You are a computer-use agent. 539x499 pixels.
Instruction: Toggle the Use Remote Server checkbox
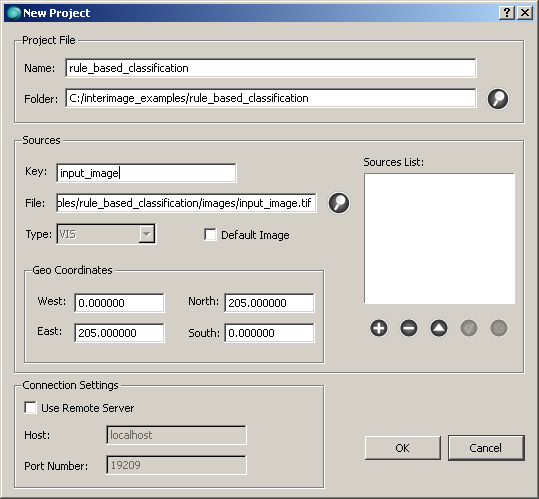pos(30,408)
